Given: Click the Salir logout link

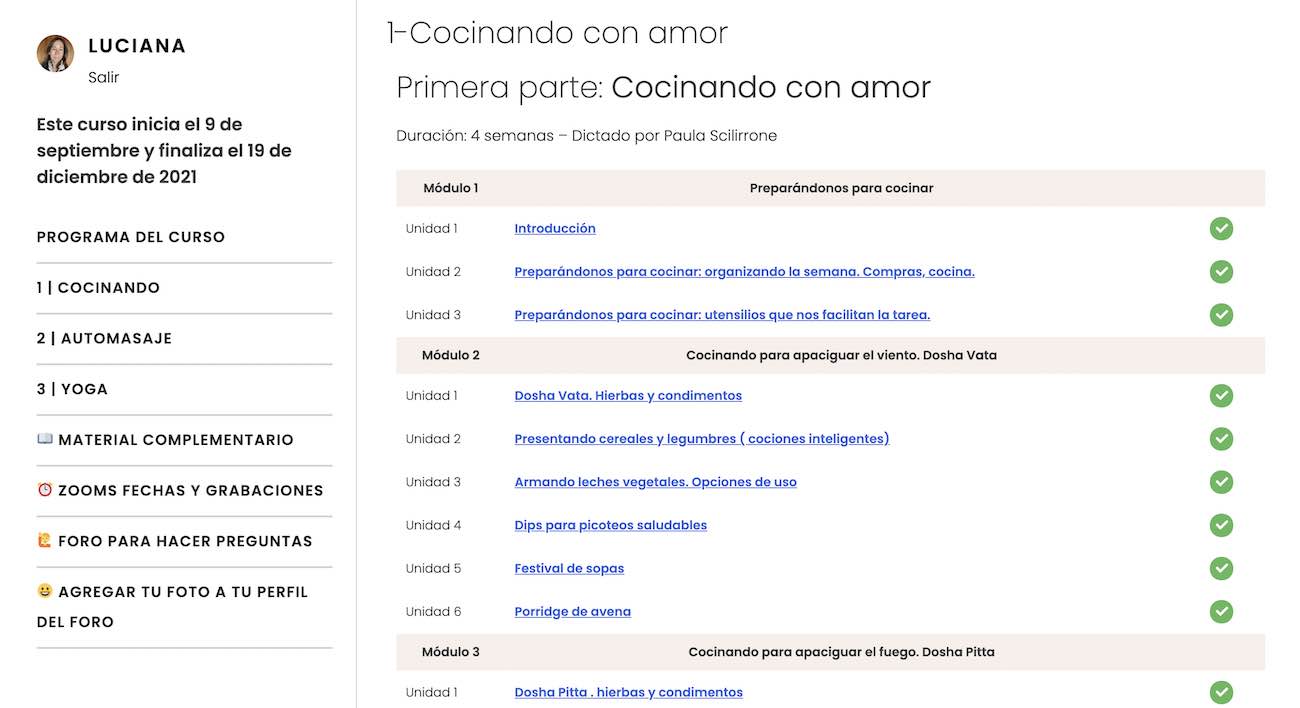Looking at the screenshot, I should click(103, 77).
